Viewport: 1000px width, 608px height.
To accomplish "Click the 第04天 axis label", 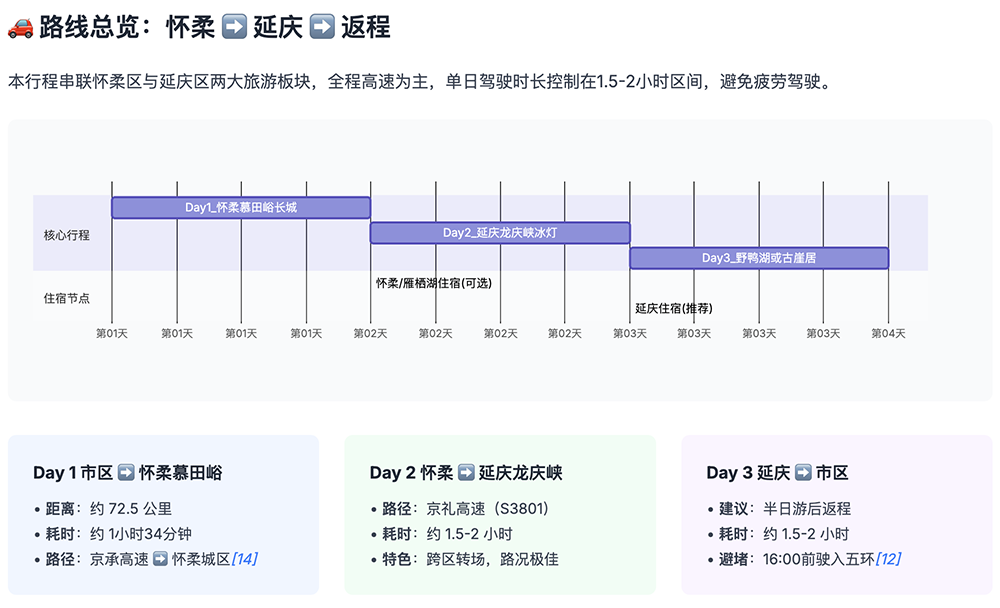I will pyautogui.click(x=887, y=331).
